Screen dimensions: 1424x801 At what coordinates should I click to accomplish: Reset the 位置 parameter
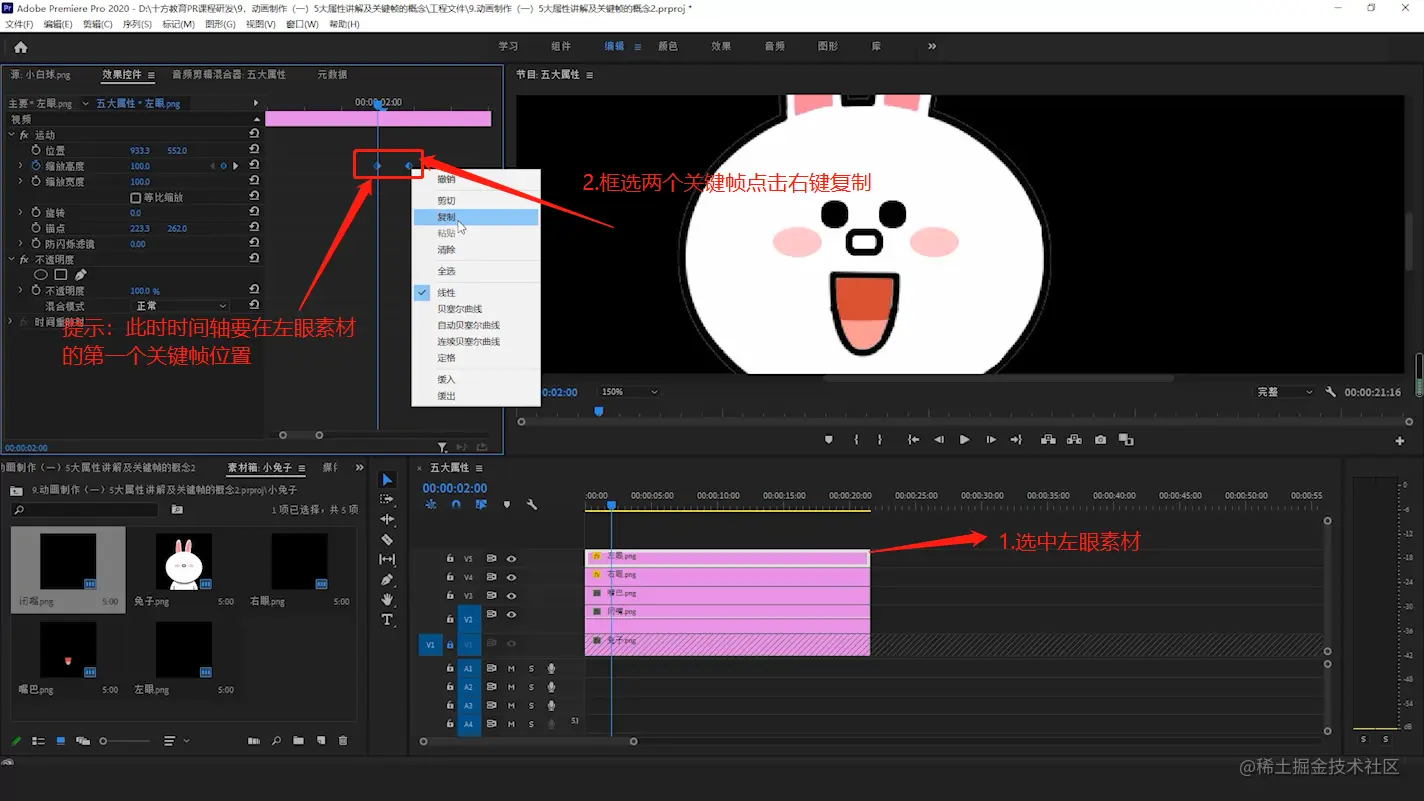coord(254,150)
